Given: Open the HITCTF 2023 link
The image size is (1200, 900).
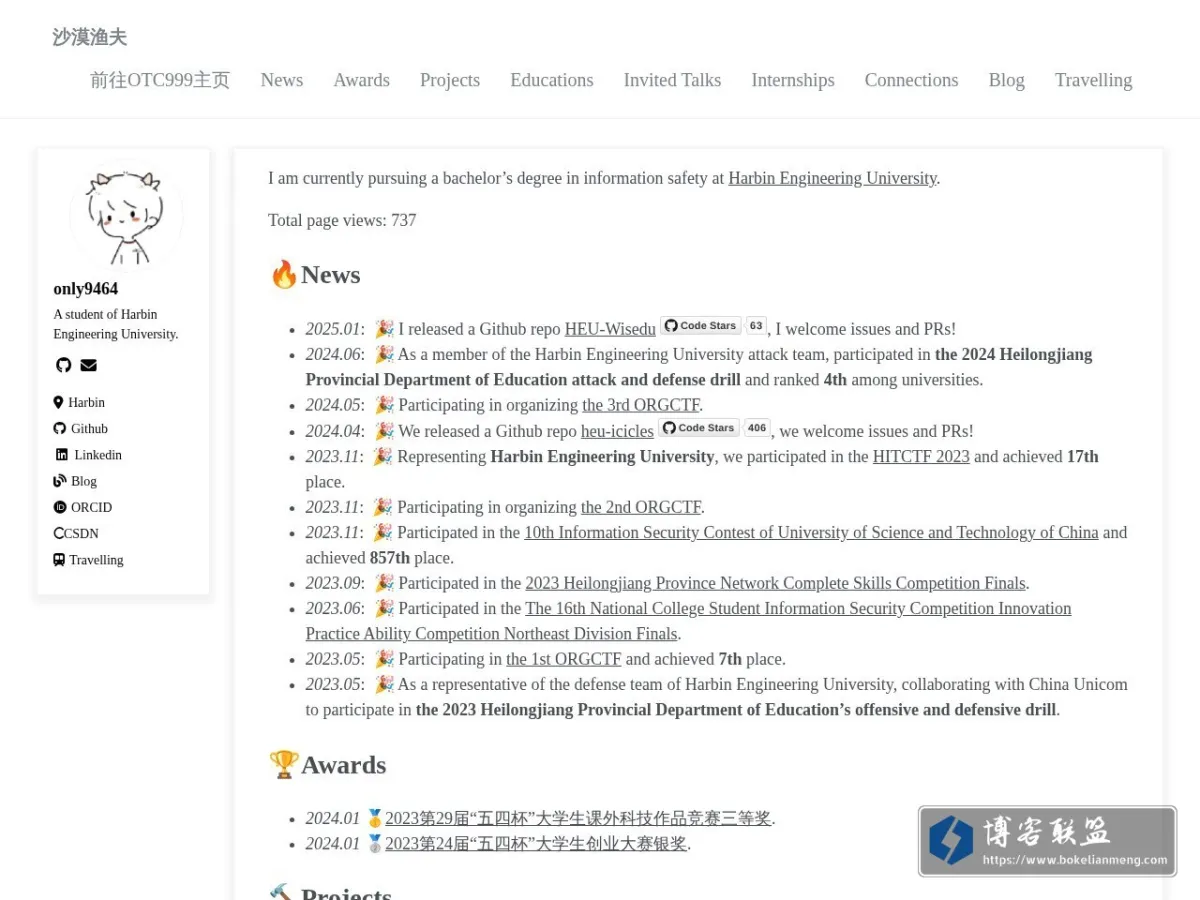Looking at the screenshot, I should coord(921,456).
